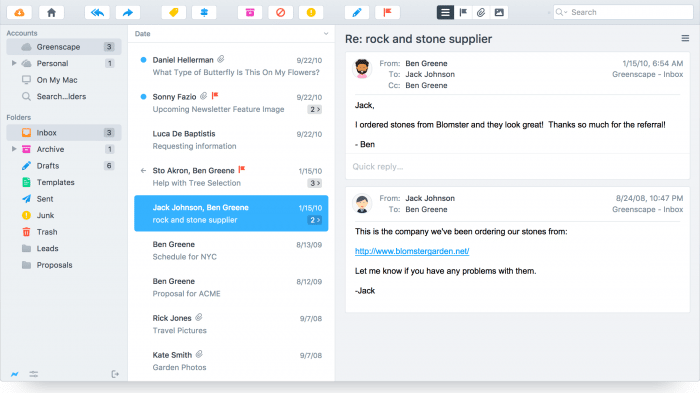Click the Quick reply field
The image size is (700, 393).
click(517, 167)
